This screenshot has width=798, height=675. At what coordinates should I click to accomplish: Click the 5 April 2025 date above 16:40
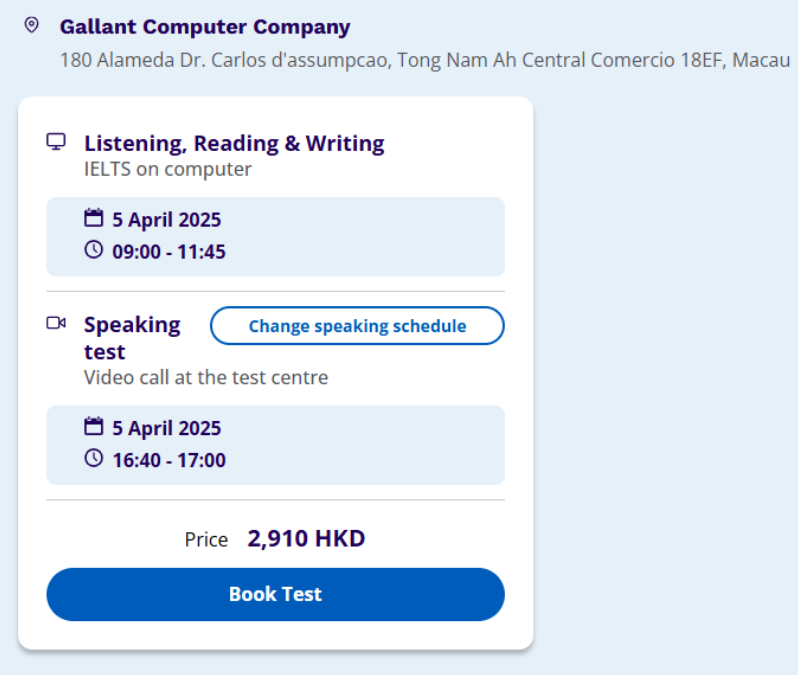tap(166, 428)
